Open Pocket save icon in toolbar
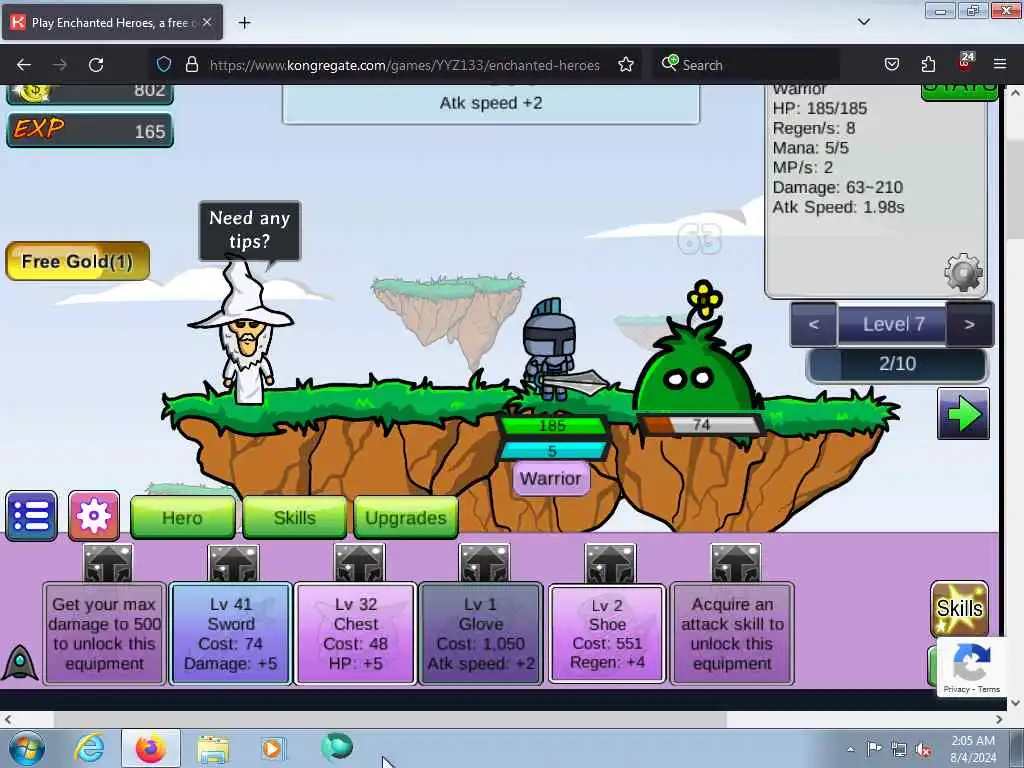 pos(891,65)
